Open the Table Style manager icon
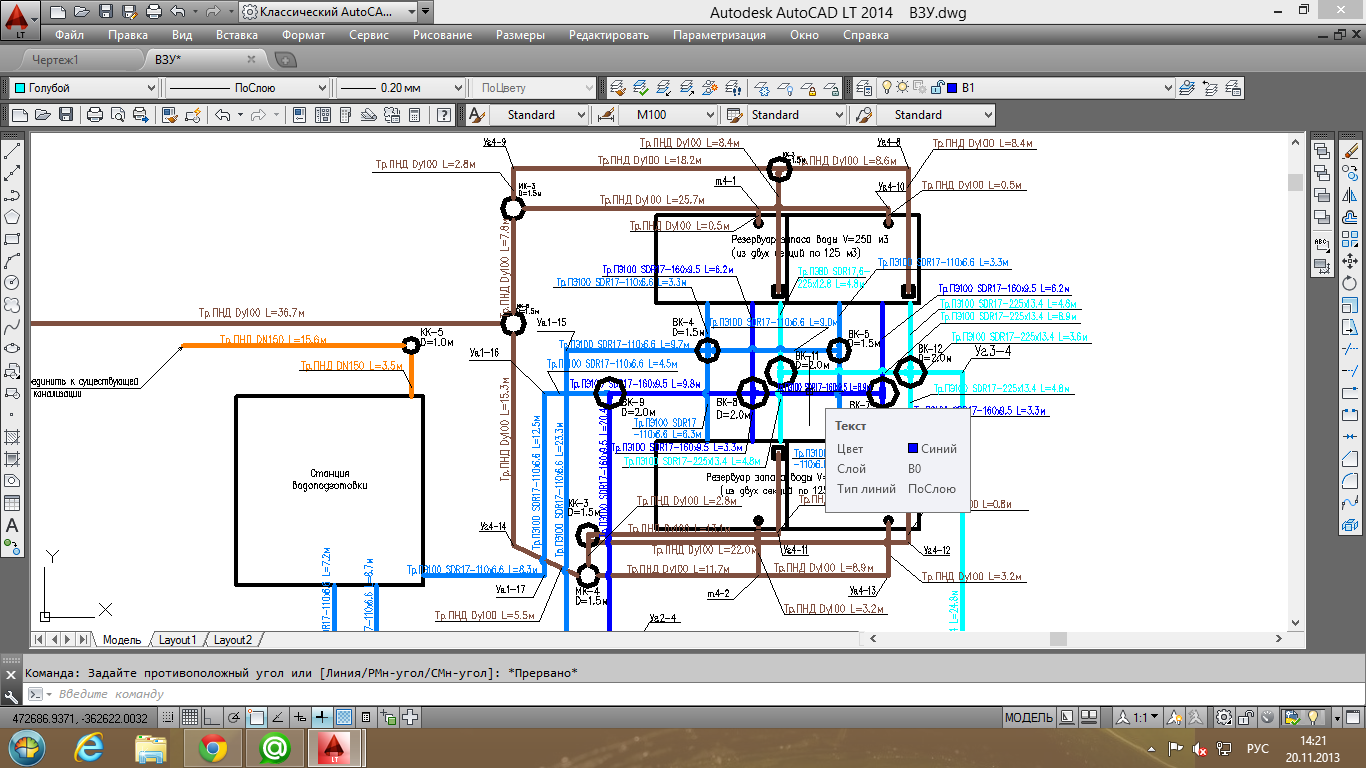Viewport: 1366px width, 768px height. [734, 115]
